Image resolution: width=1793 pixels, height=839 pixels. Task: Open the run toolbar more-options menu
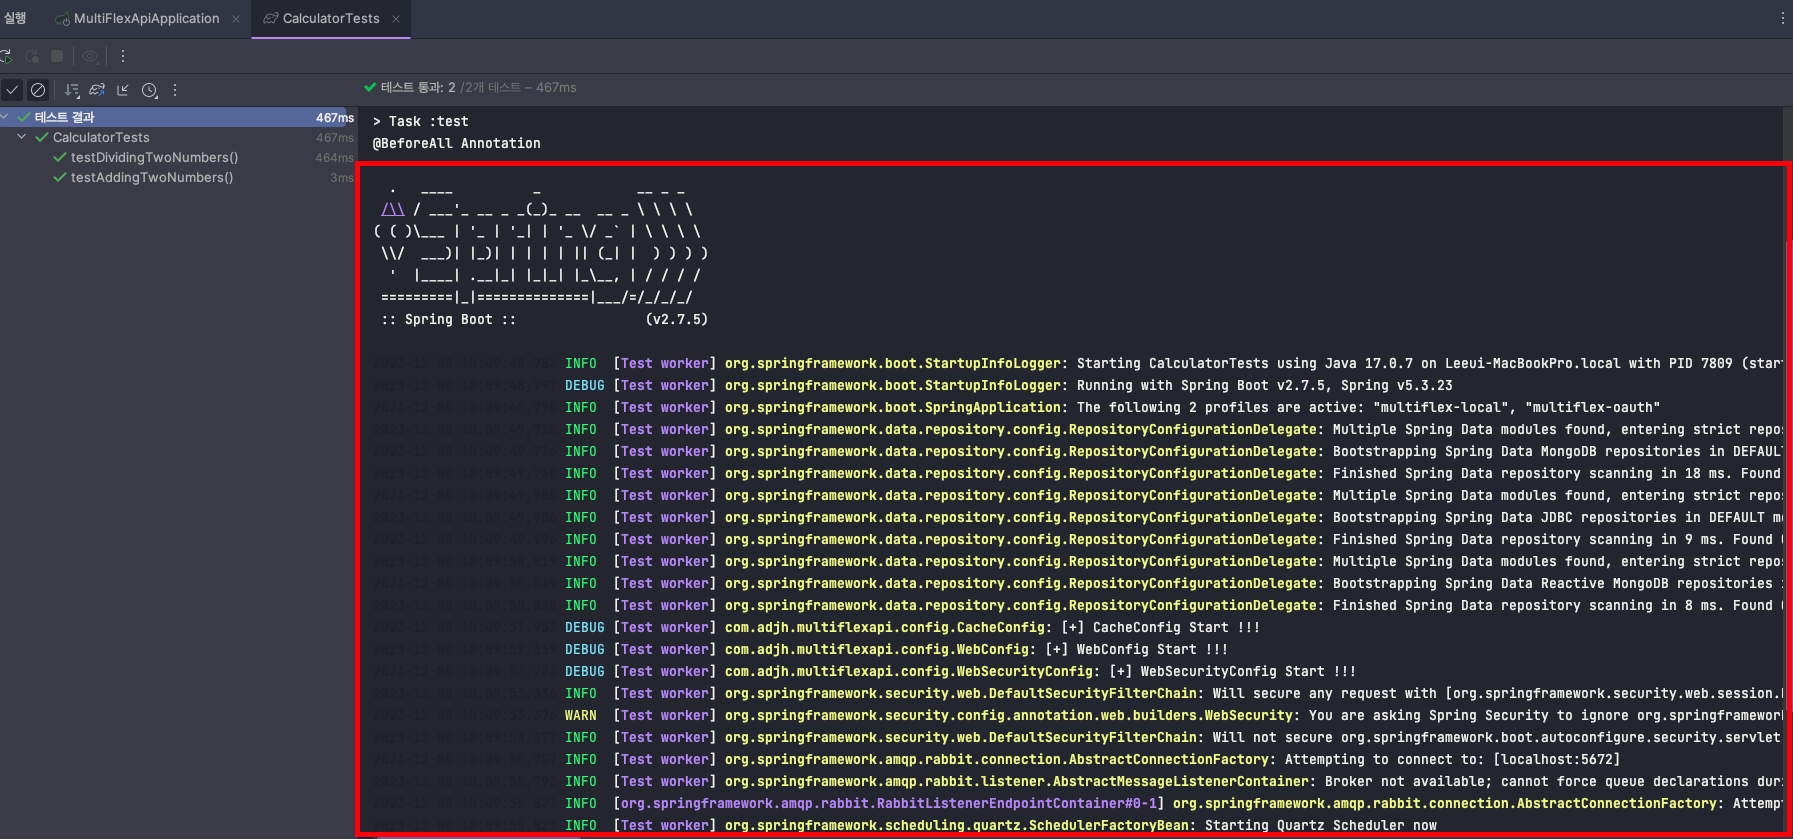[123, 56]
